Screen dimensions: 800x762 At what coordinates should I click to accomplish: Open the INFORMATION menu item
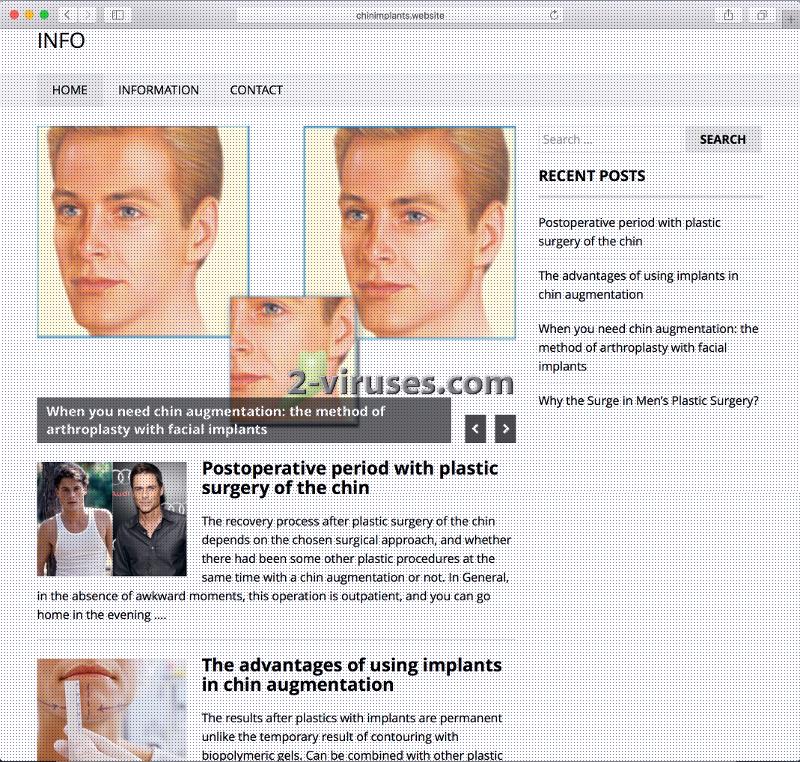[158, 90]
